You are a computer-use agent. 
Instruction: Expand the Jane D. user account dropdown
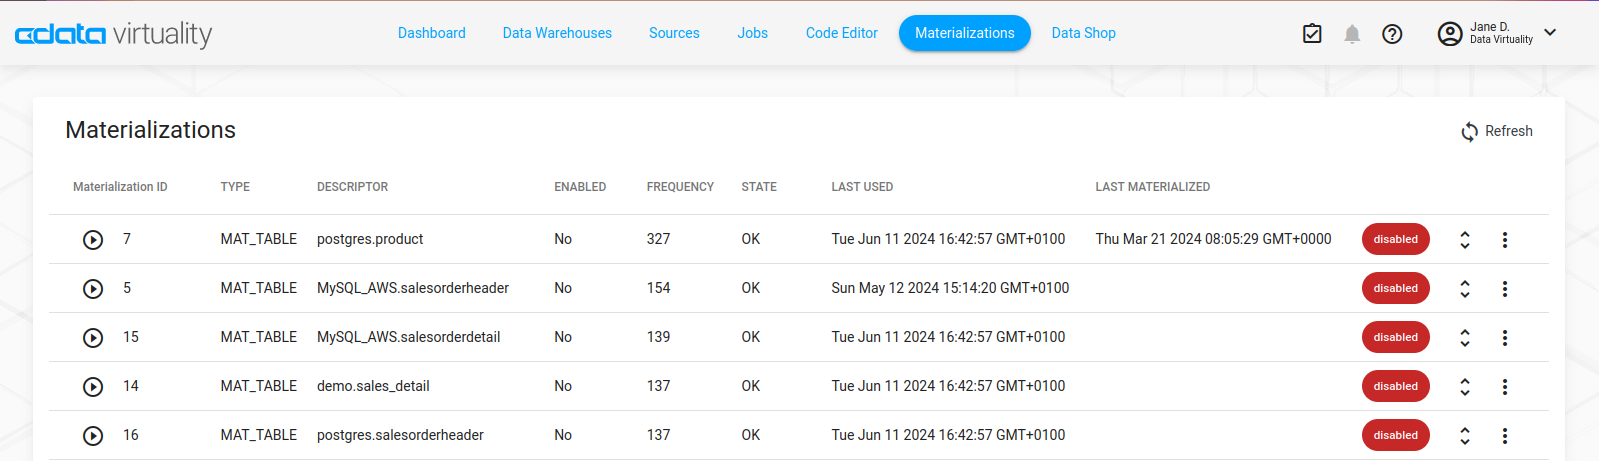(x=1550, y=33)
